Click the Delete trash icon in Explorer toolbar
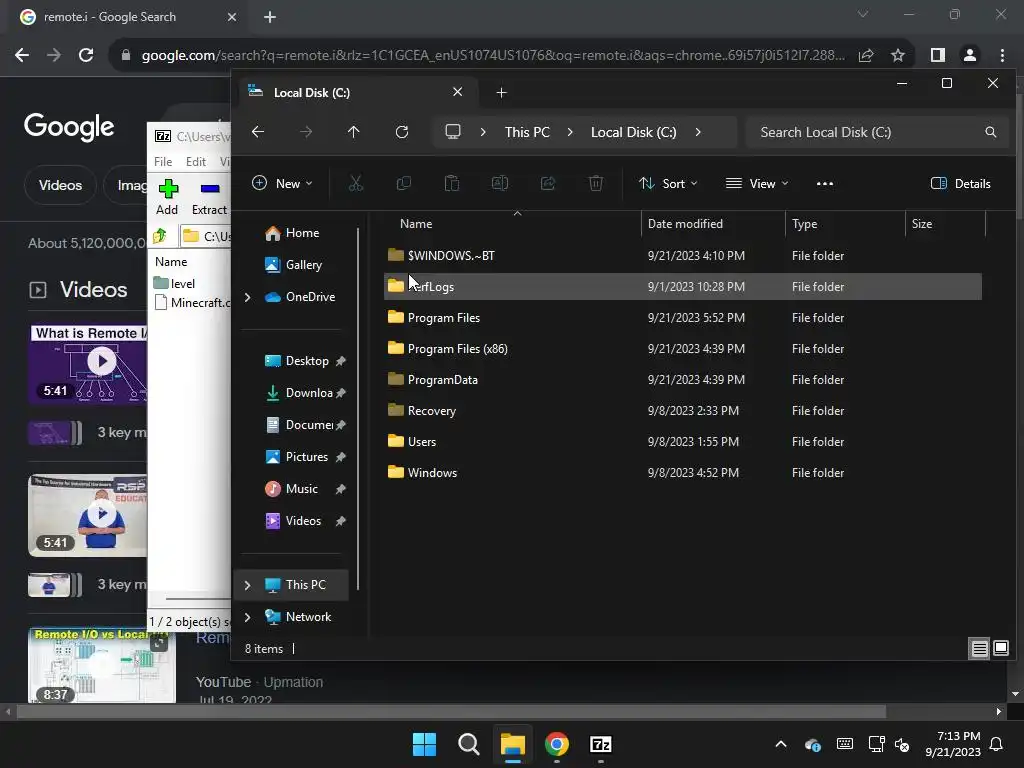1024x768 pixels. [596, 184]
